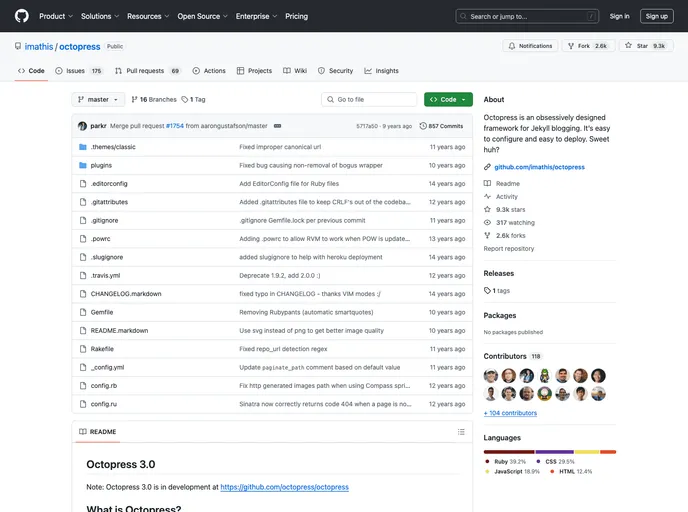The width and height of the screenshot is (688, 512).
Task: Click the search magnifier icon in header
Action: (463, 16)
